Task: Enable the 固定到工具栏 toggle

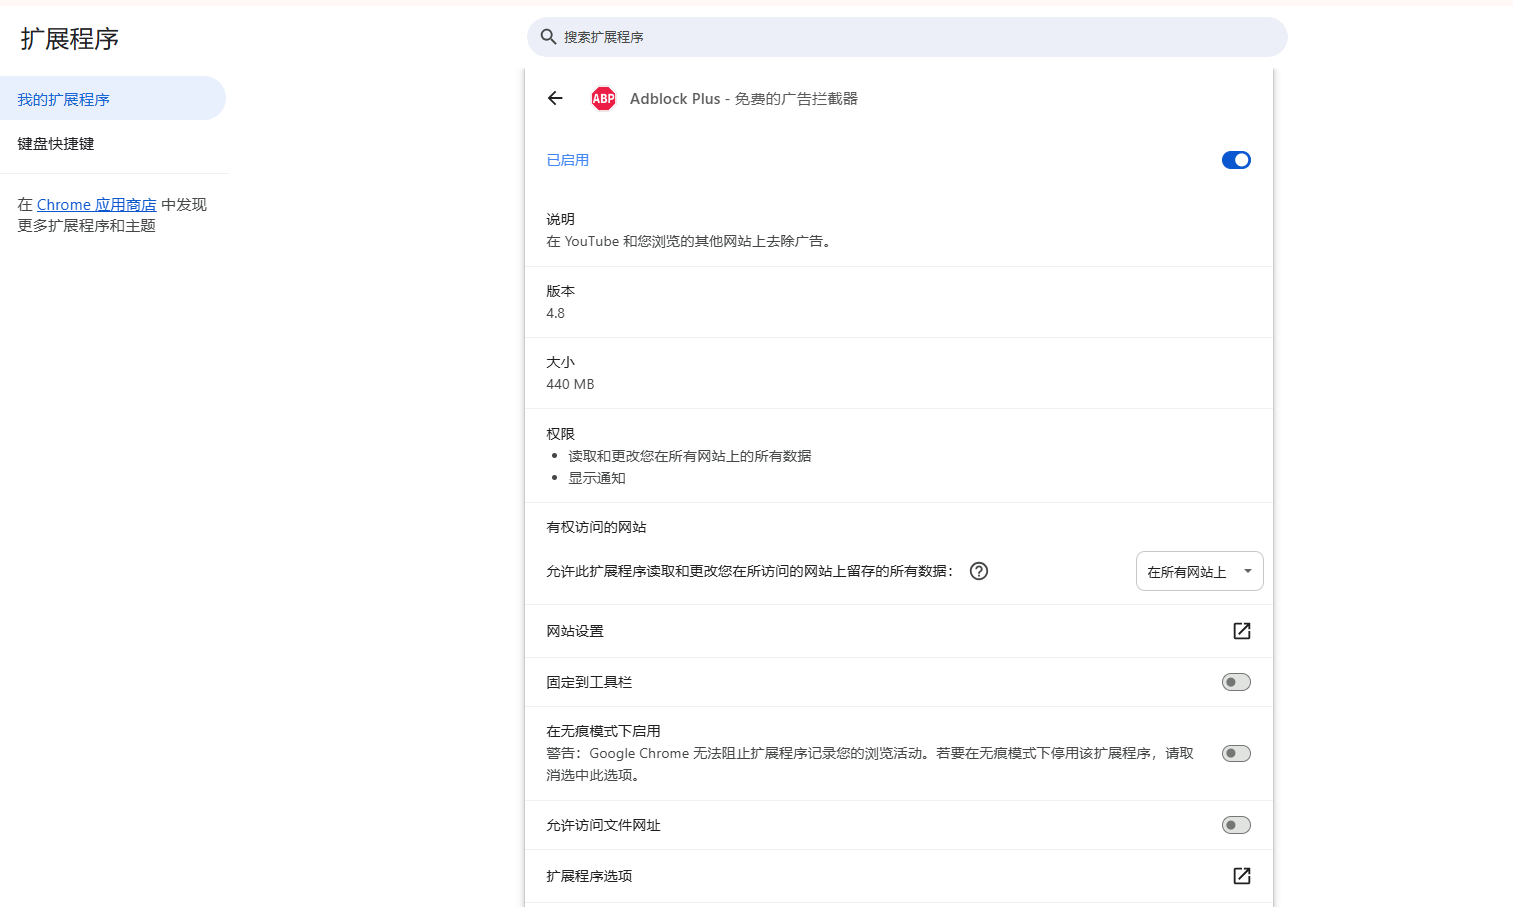Action: click(x=1236, y=682)
